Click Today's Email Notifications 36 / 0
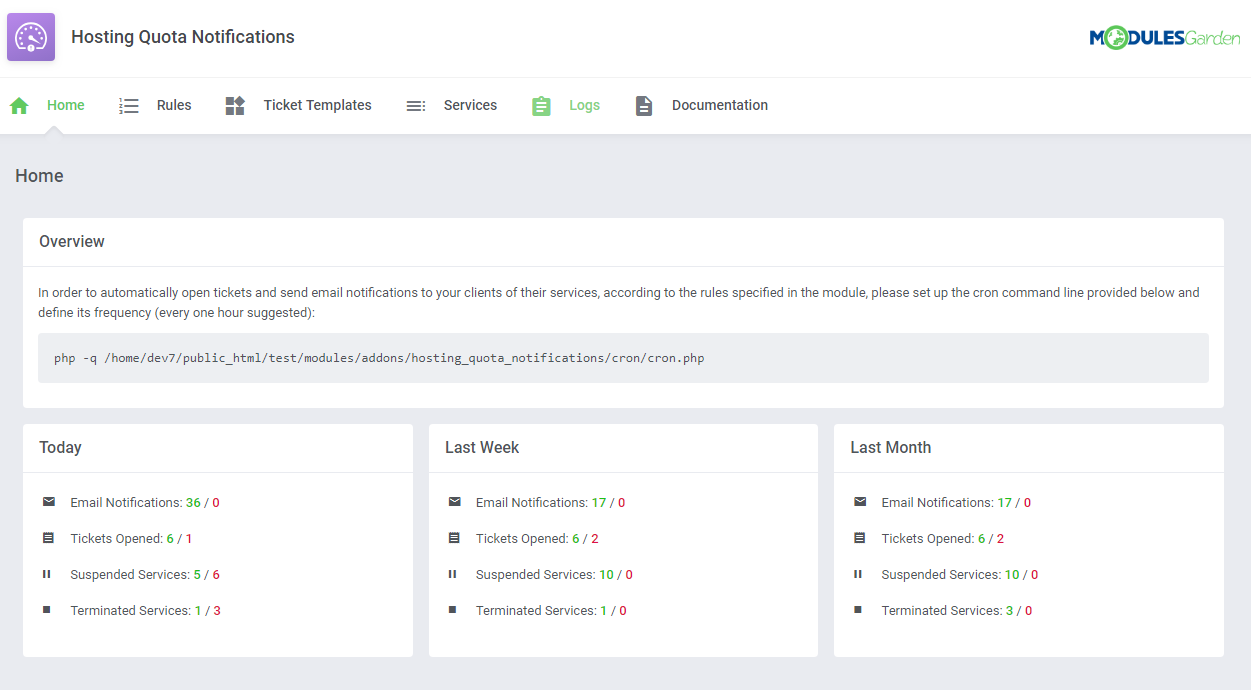This screenshot has width=1251, height=690. tap(145, 503)
